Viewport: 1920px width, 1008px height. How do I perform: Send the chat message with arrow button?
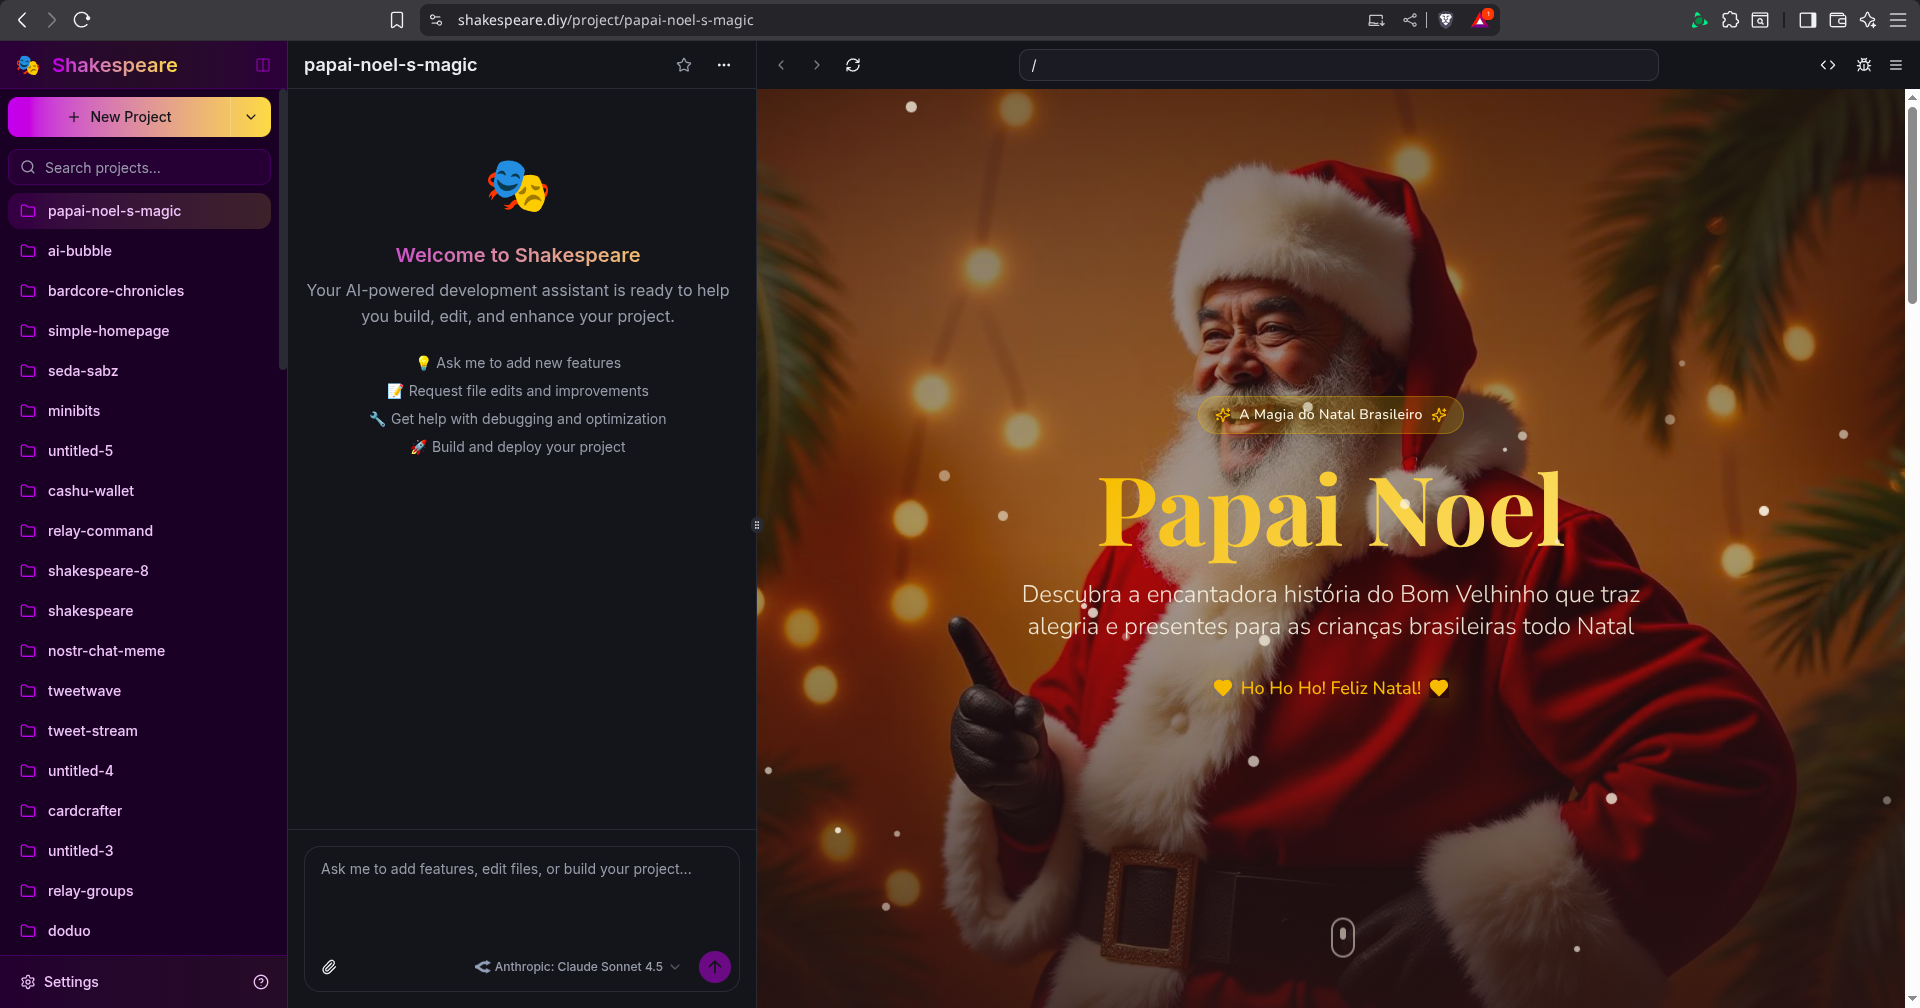714,967
